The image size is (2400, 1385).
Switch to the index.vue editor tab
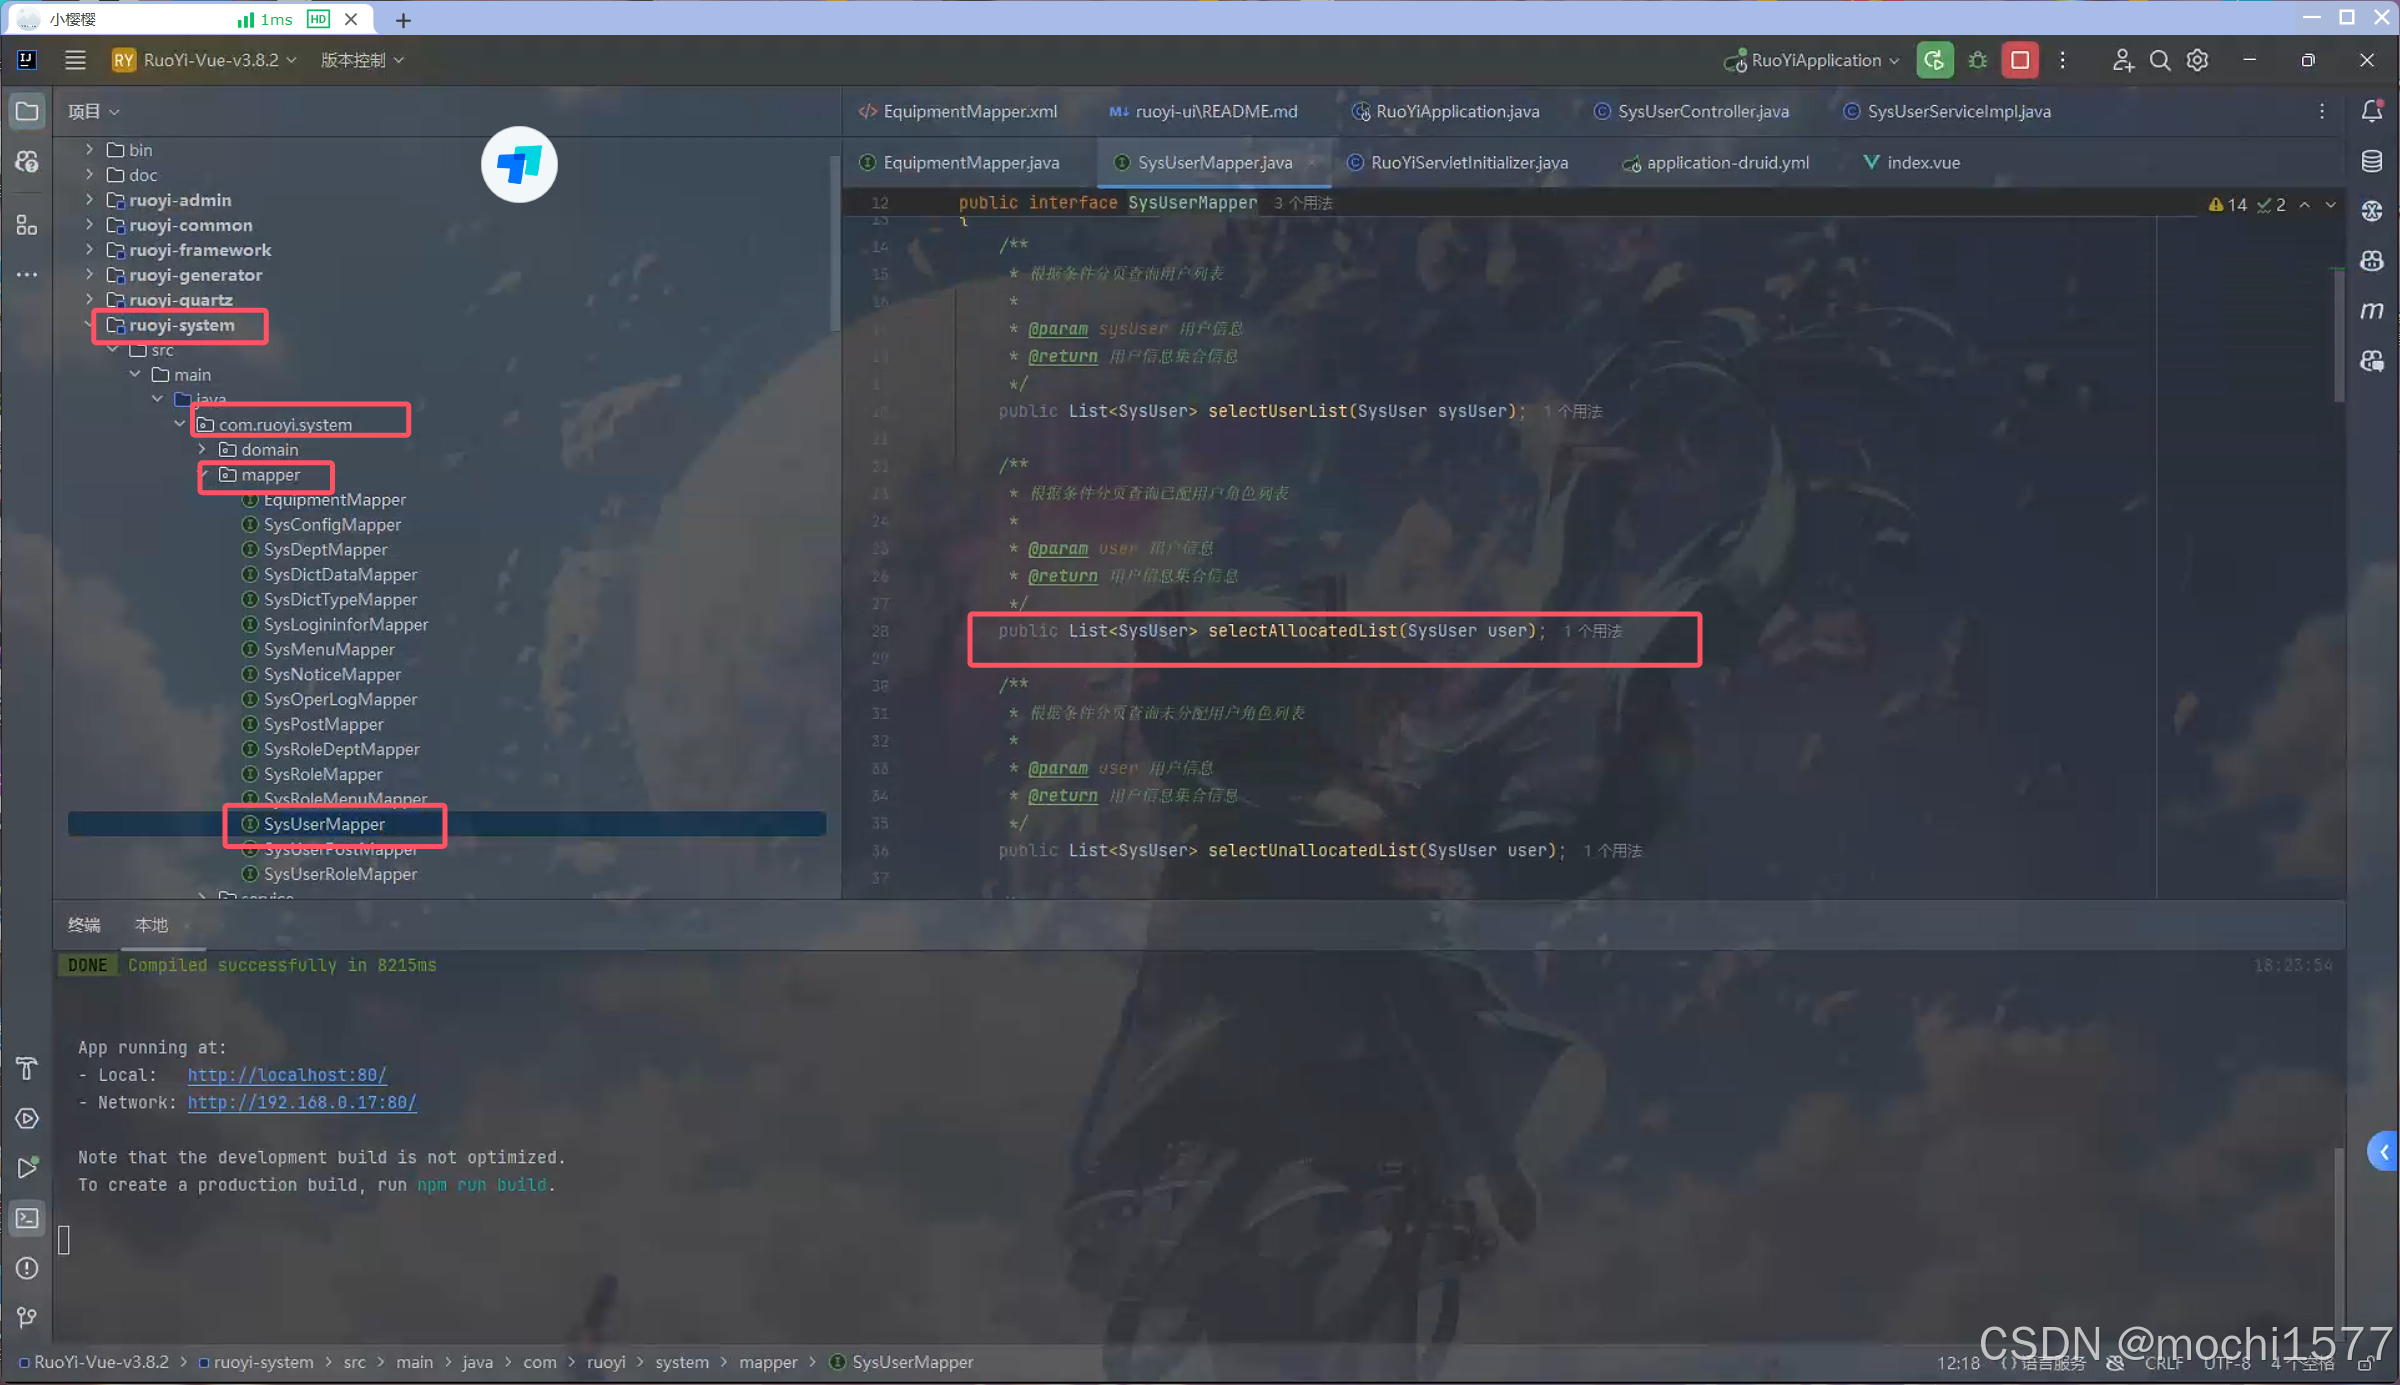(x=1921, y=162)
